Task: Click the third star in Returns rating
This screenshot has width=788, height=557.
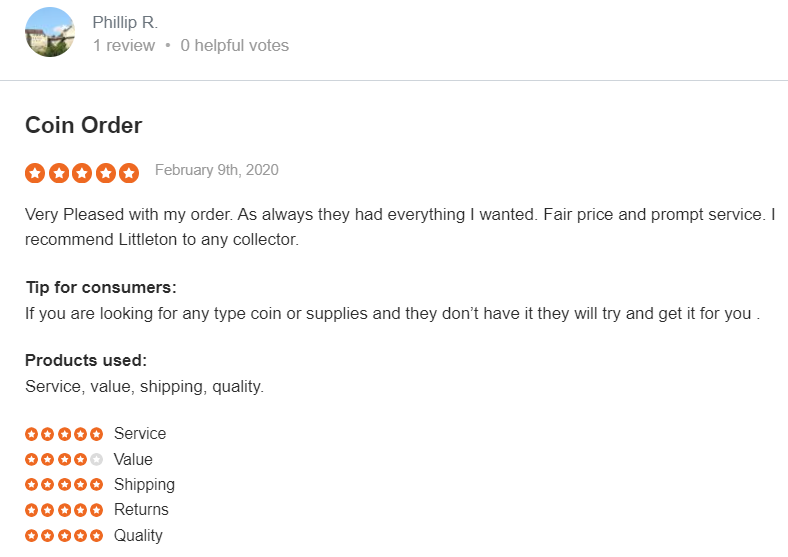Action: tap(64, 510)
